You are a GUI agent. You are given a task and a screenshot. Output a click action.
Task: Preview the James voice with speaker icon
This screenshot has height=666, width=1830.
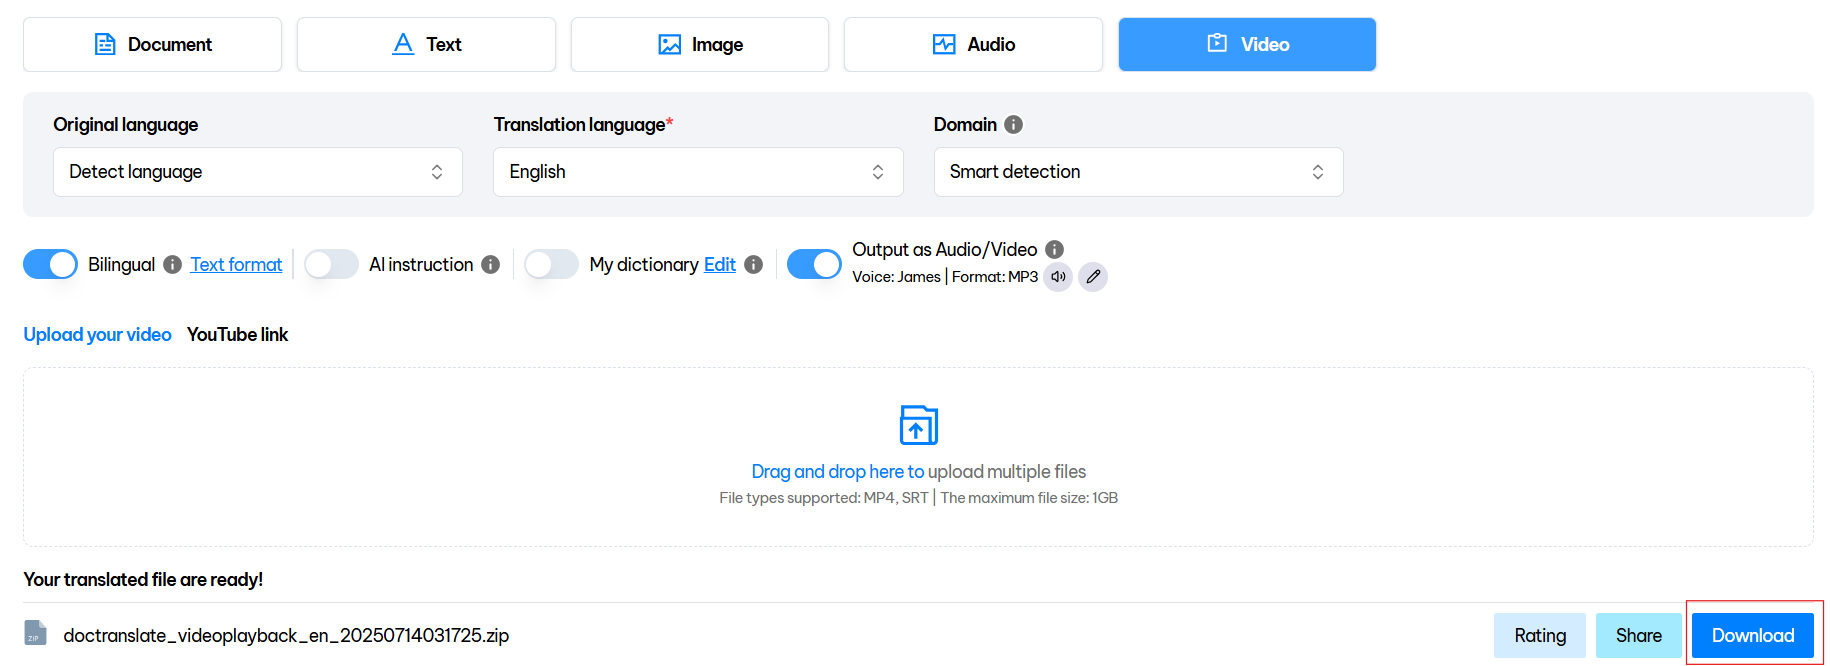(x=1058, y=277)
